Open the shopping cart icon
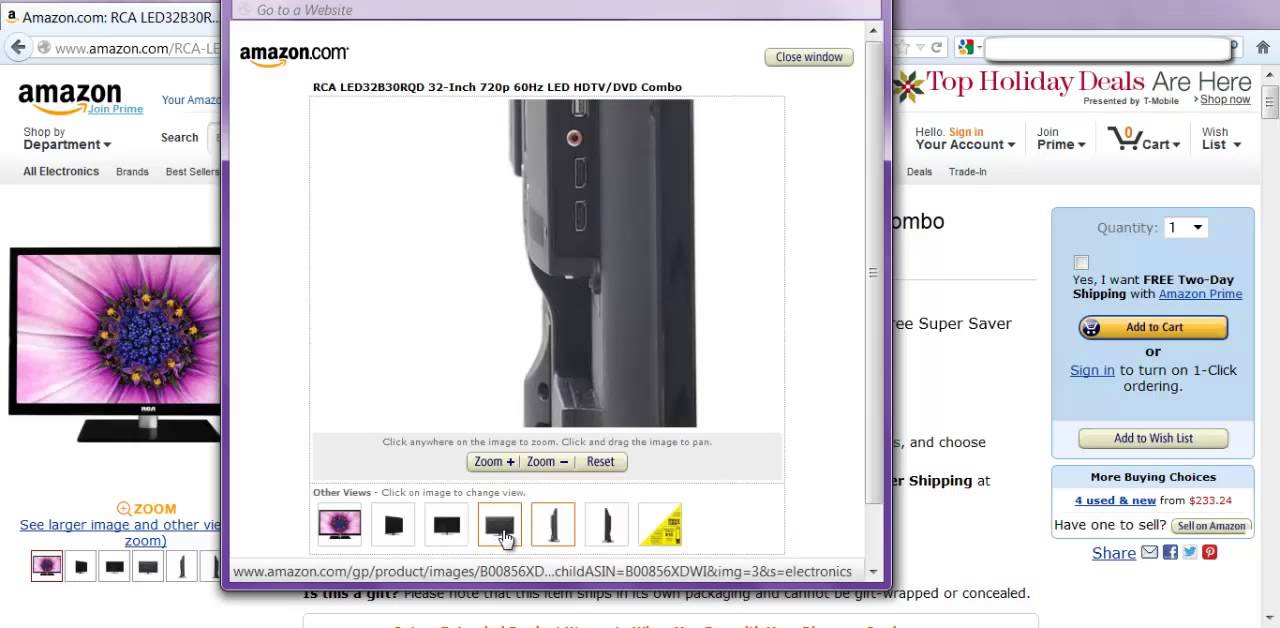This screenshot has height=628, width=1280. [x=1124, y=138]
